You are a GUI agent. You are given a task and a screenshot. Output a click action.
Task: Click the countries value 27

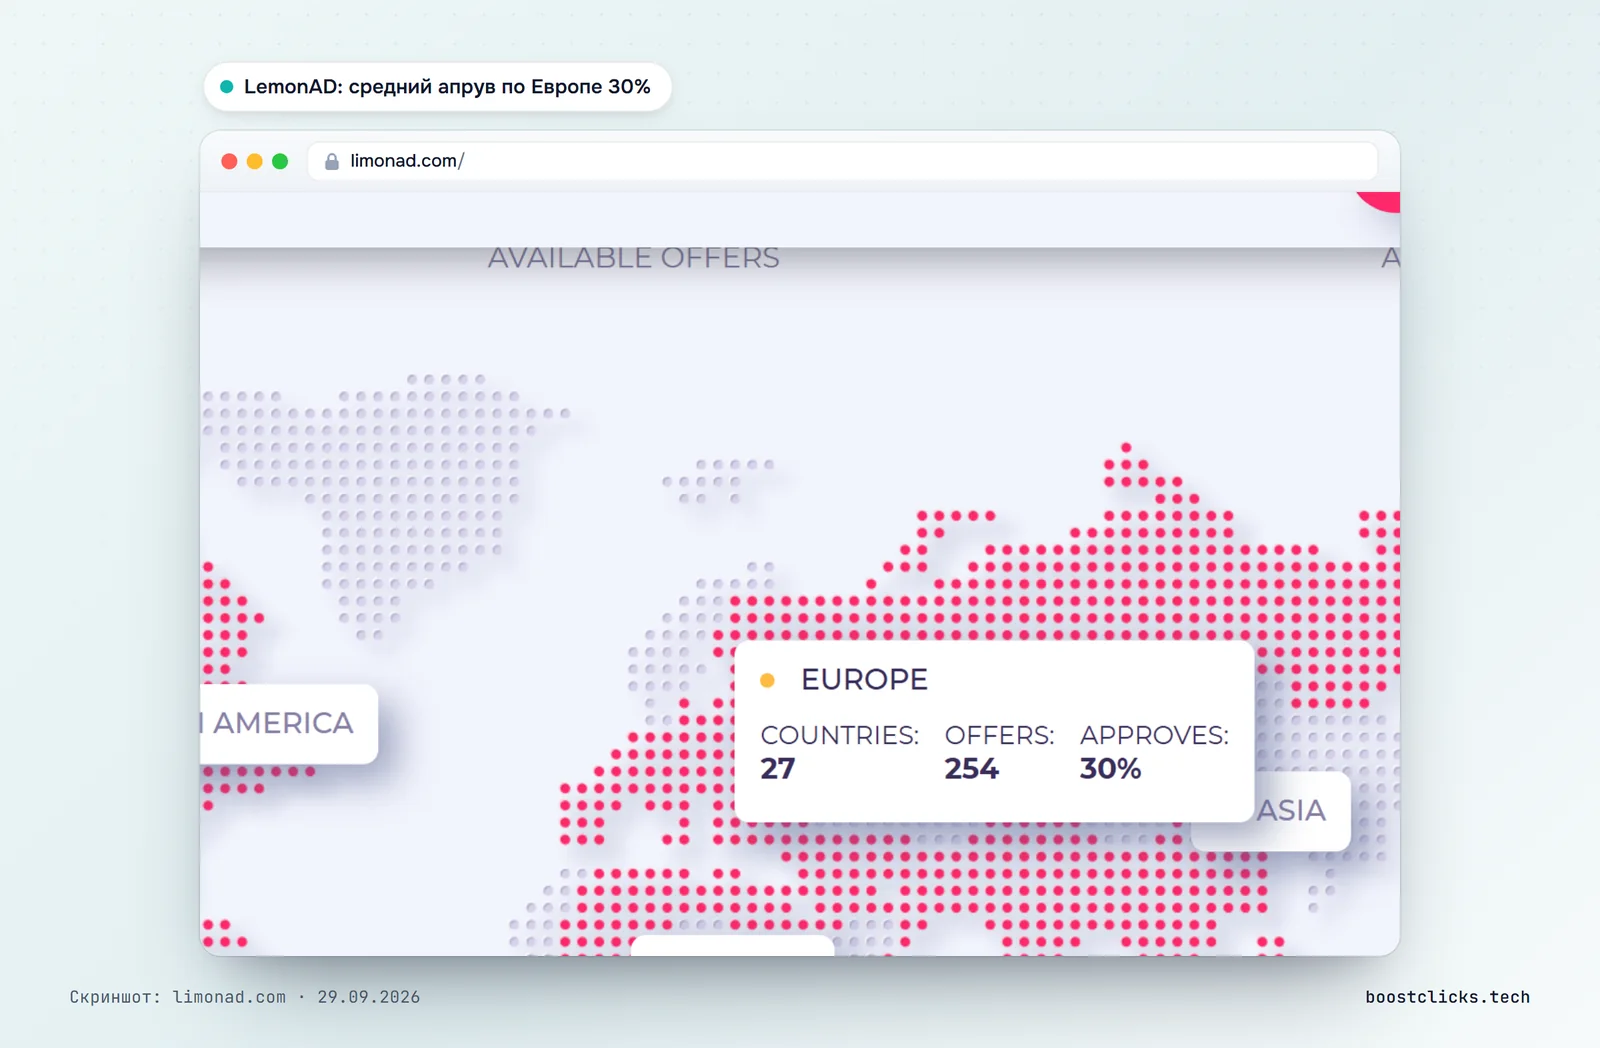(x=778, y=769)
